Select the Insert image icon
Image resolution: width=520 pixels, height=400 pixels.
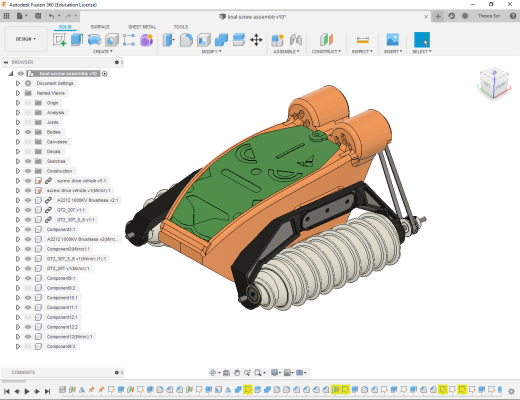(x=393, y=40)
